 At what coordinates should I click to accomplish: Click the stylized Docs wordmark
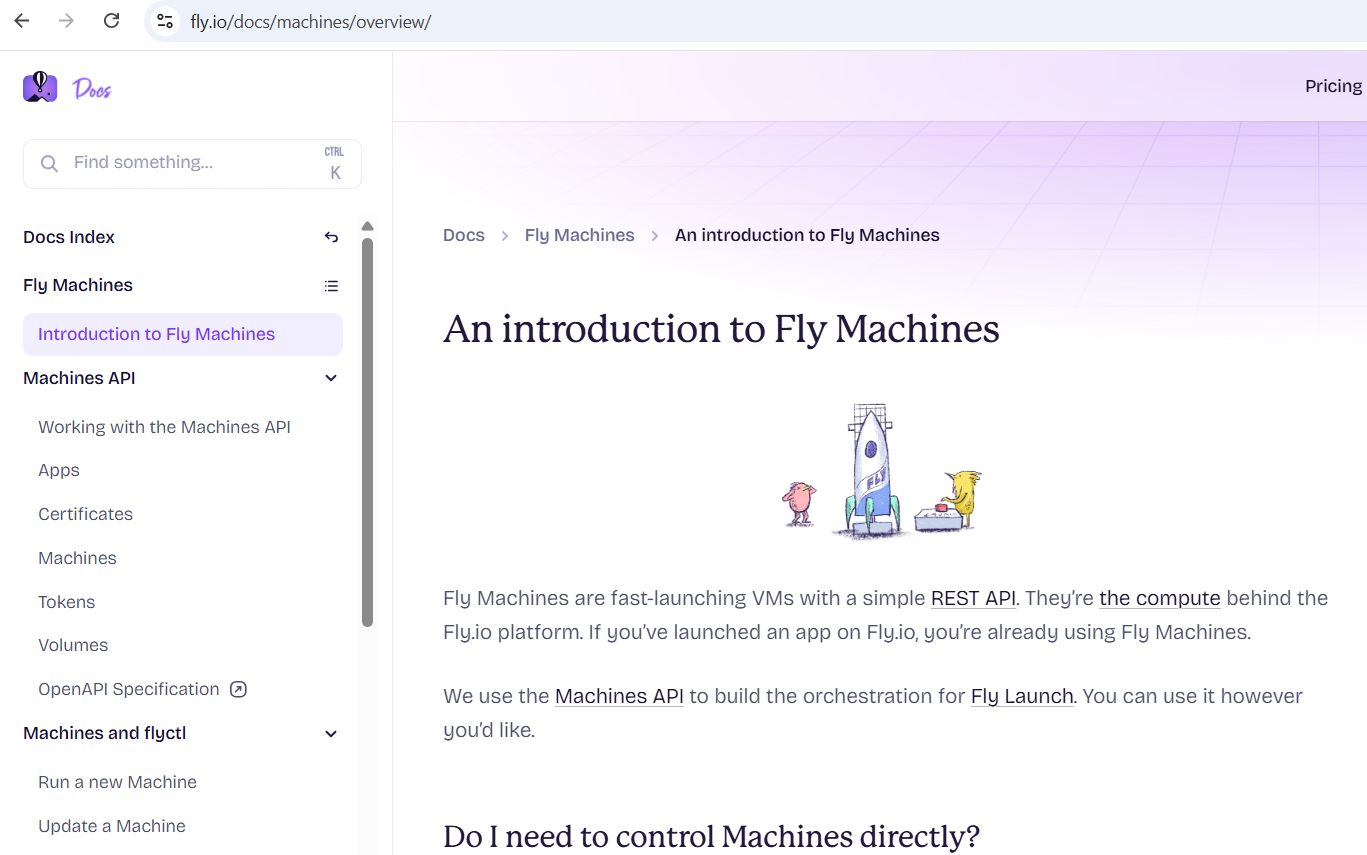(x=92, y=89)
